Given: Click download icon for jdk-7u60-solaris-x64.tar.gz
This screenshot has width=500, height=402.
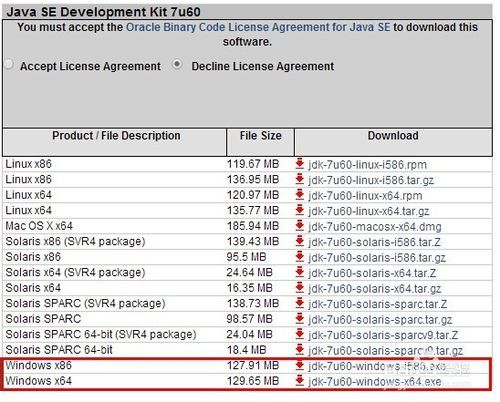Looking at the screenshot, I should point(300,288).
